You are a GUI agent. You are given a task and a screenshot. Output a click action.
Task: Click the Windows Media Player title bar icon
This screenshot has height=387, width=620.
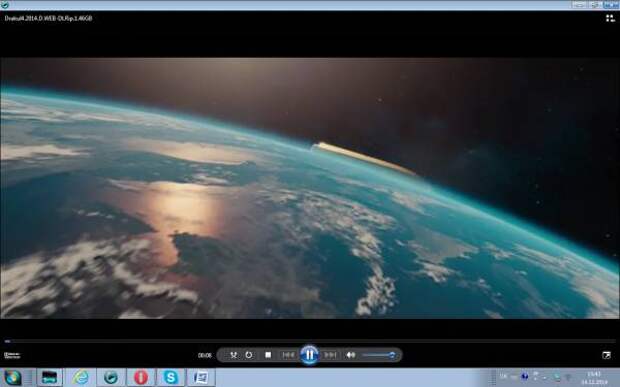(x=5, y=5)
